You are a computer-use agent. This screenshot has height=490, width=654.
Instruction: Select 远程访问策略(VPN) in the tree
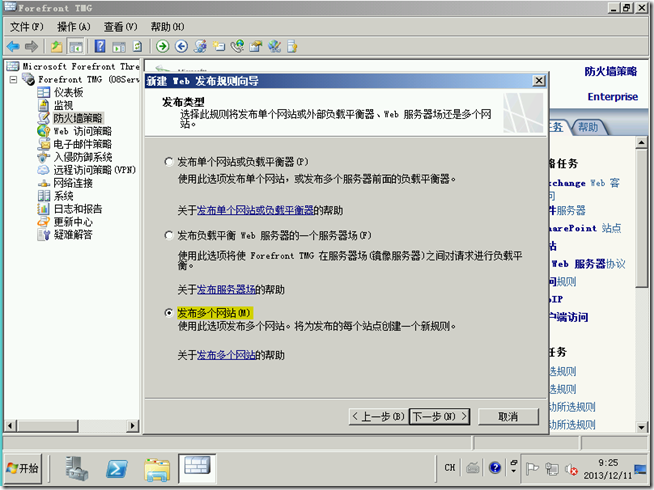tap(95, 170)
